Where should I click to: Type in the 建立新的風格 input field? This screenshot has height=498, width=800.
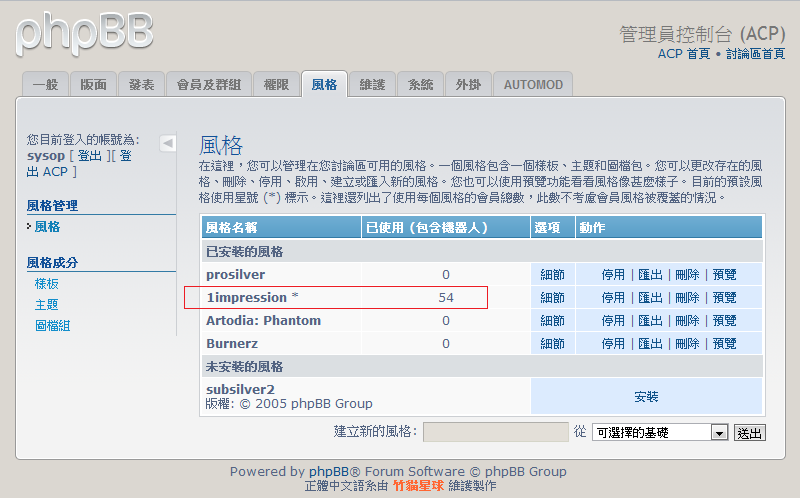point(496,432)
